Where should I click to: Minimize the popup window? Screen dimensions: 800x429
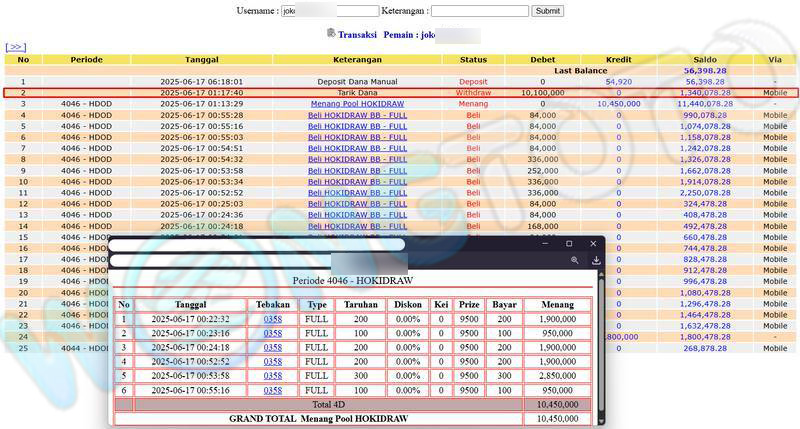(x=546, y=244)
